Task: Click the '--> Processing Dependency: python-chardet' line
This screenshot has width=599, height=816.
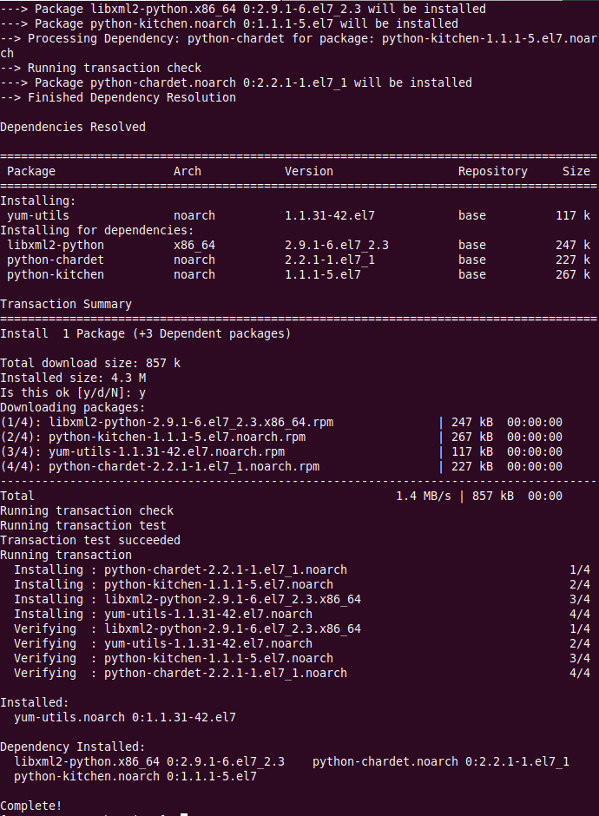Action: (x=299, y=46)
